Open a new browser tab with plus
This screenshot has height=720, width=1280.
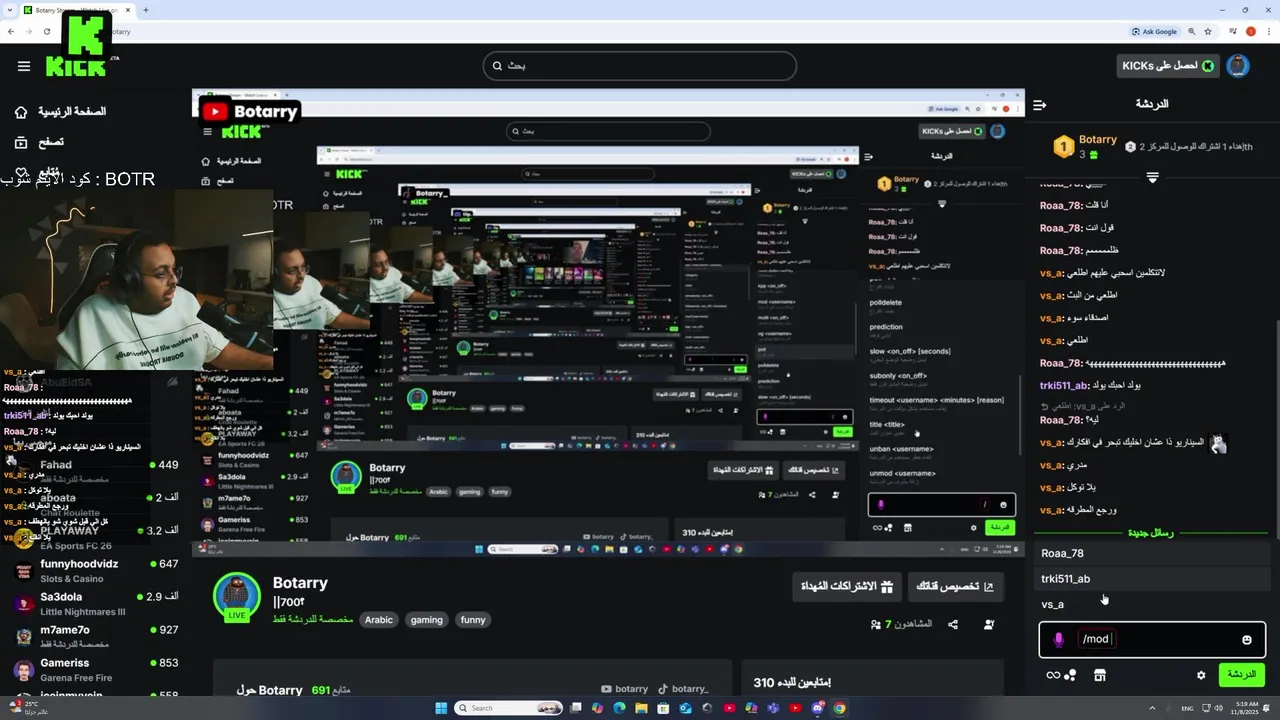click(146, 10)
